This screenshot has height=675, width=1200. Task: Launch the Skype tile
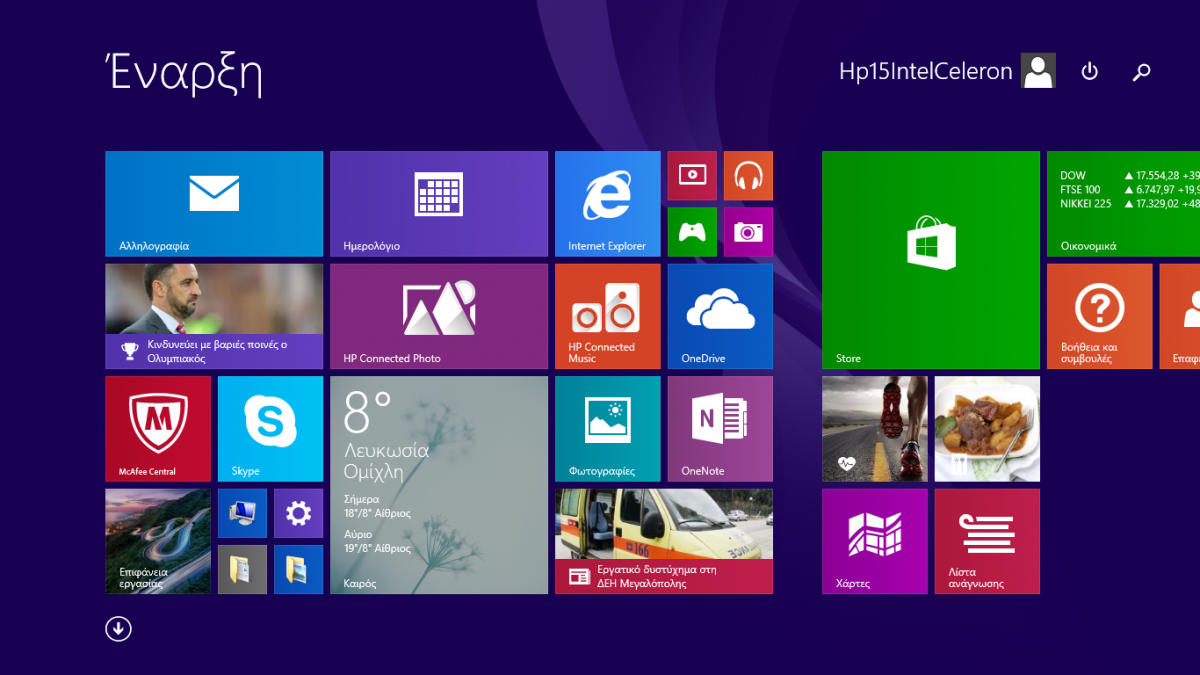pyautogui.click(x=270, y=429)
